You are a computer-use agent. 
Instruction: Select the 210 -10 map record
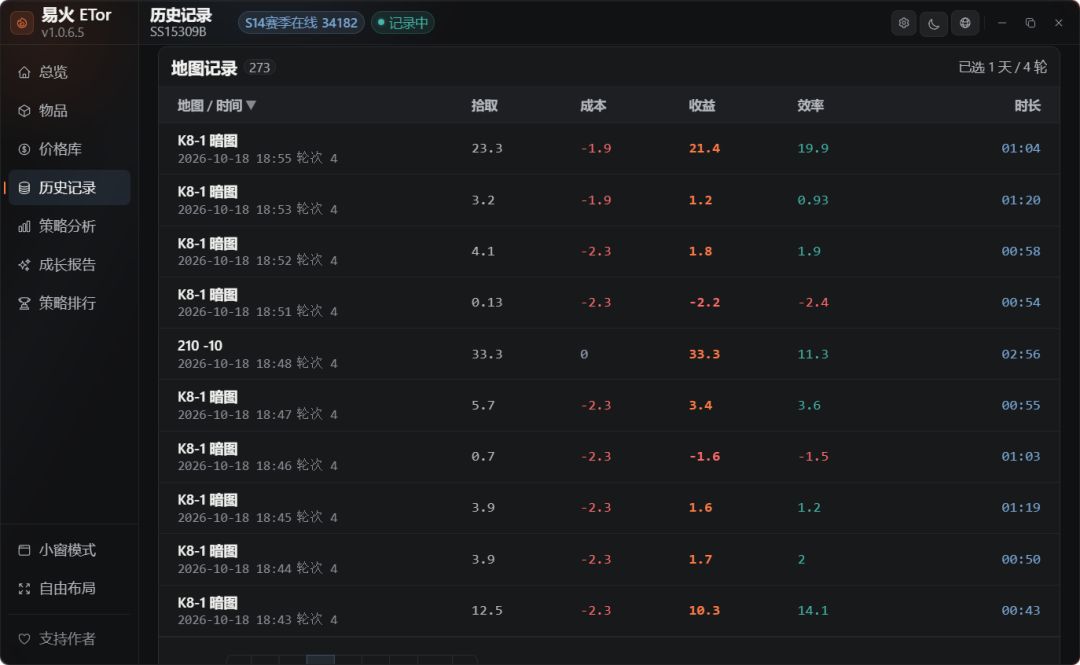point(609,354)
